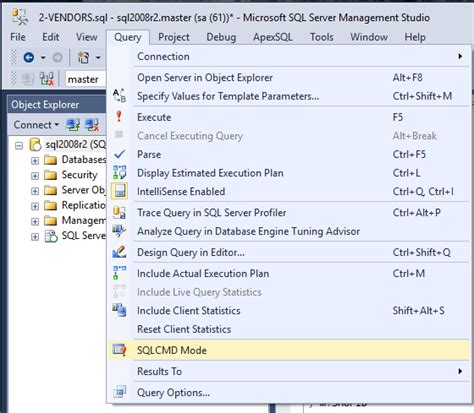
Task: Select Execute from Query menu
Action: (289, 117)
